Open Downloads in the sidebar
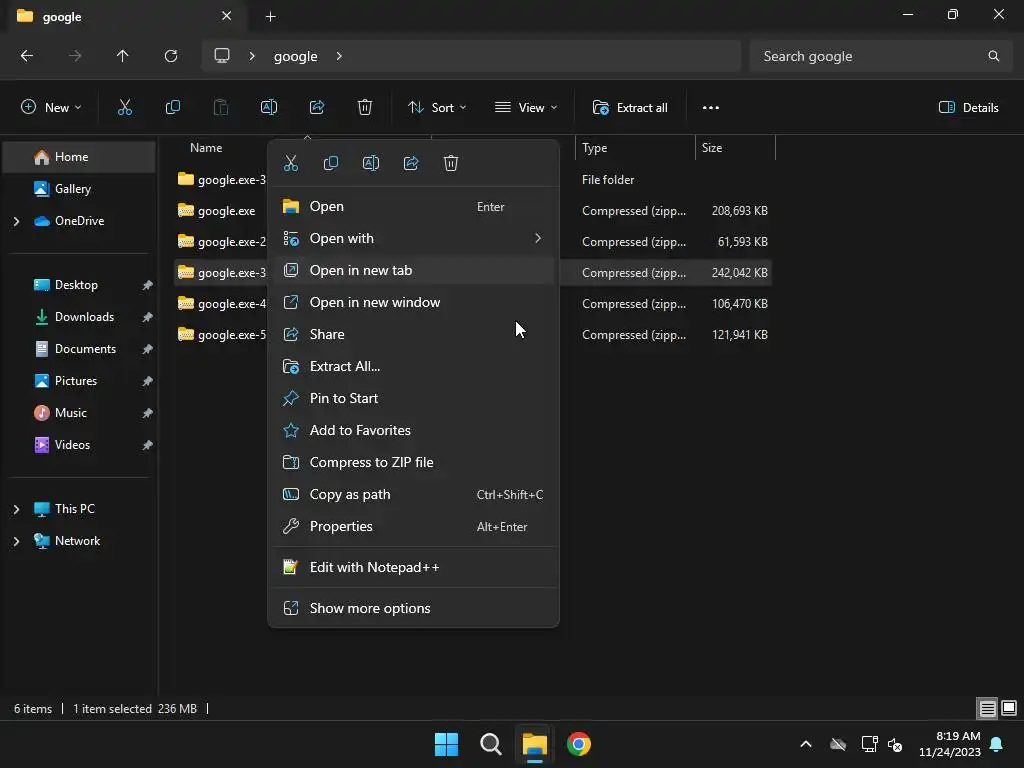The height and width of the screenshot is (768, 1024). click(x=79, y=317)
